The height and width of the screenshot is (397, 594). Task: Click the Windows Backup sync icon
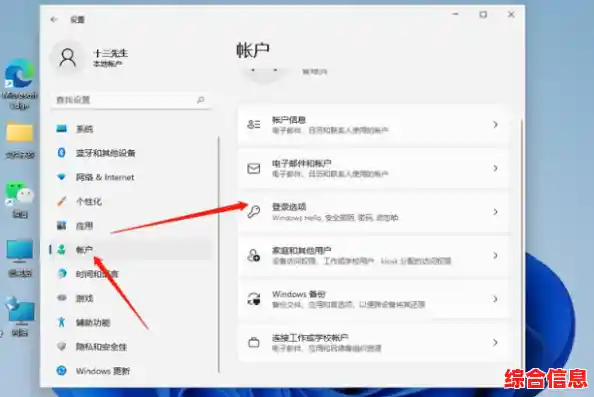(253, 299)
